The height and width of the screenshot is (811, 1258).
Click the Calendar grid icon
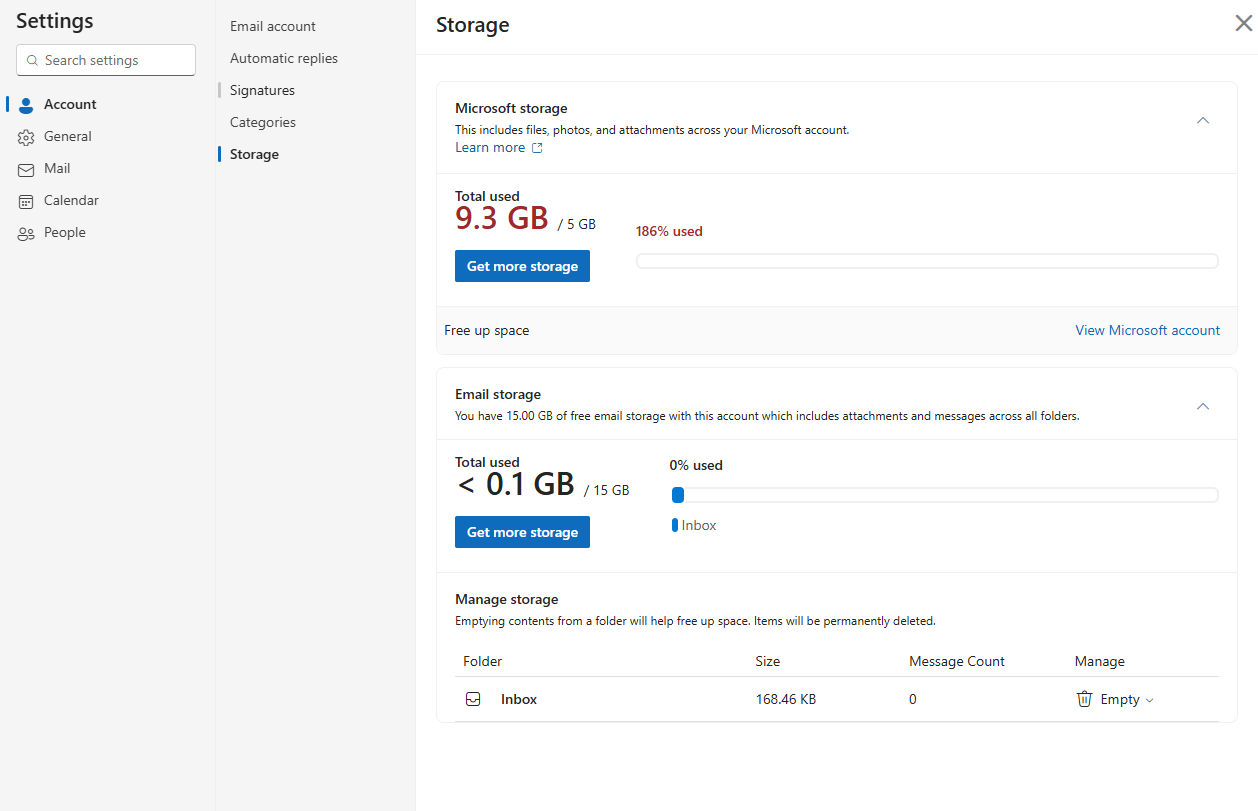click(26, 201)
